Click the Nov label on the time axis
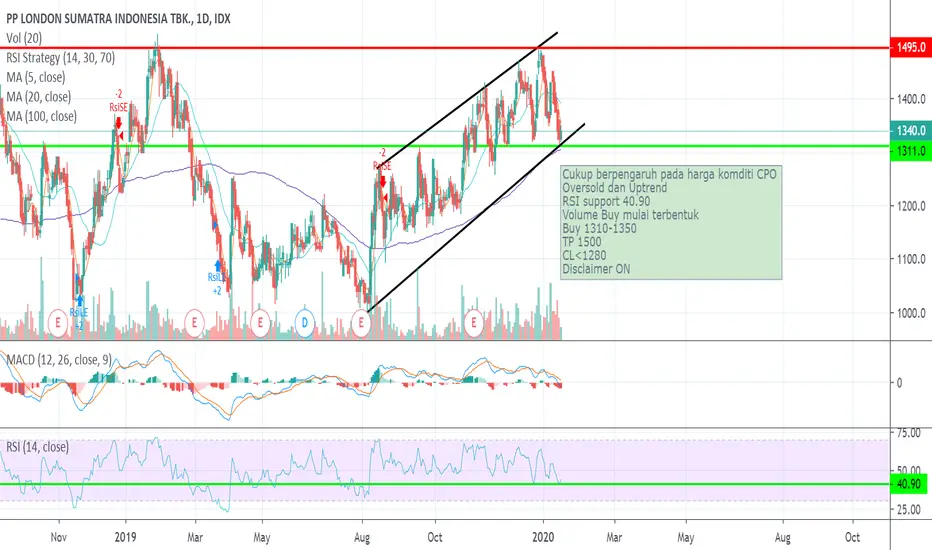The height and width of the screenshot is (550, 932). 58,538
